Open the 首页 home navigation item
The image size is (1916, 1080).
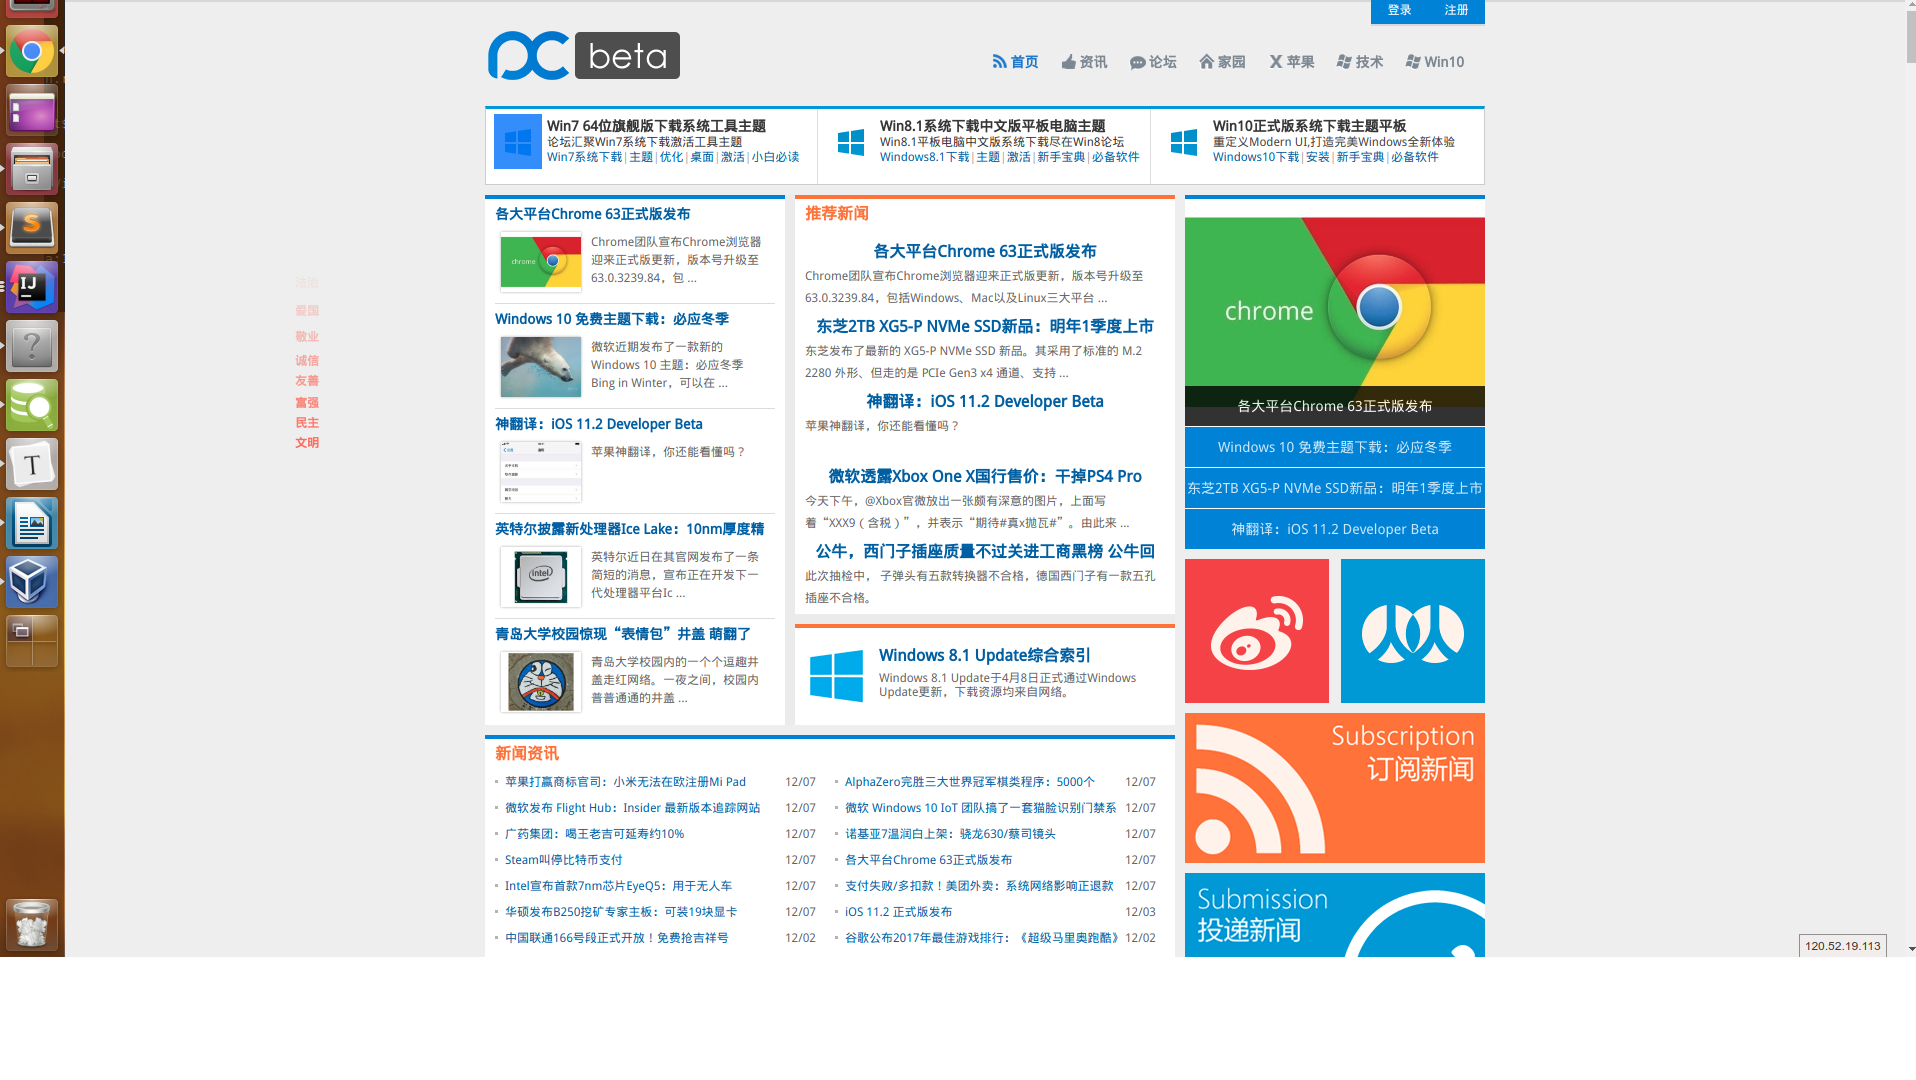[1015, 62]
